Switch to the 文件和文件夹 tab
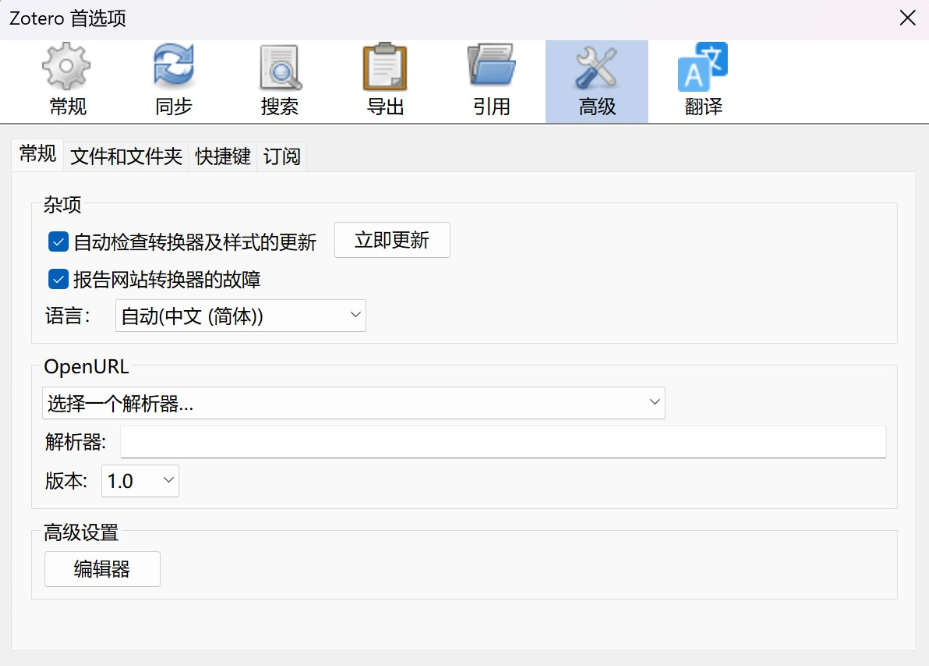Viewport: 929px width, 666px height. tap(126, 156)
